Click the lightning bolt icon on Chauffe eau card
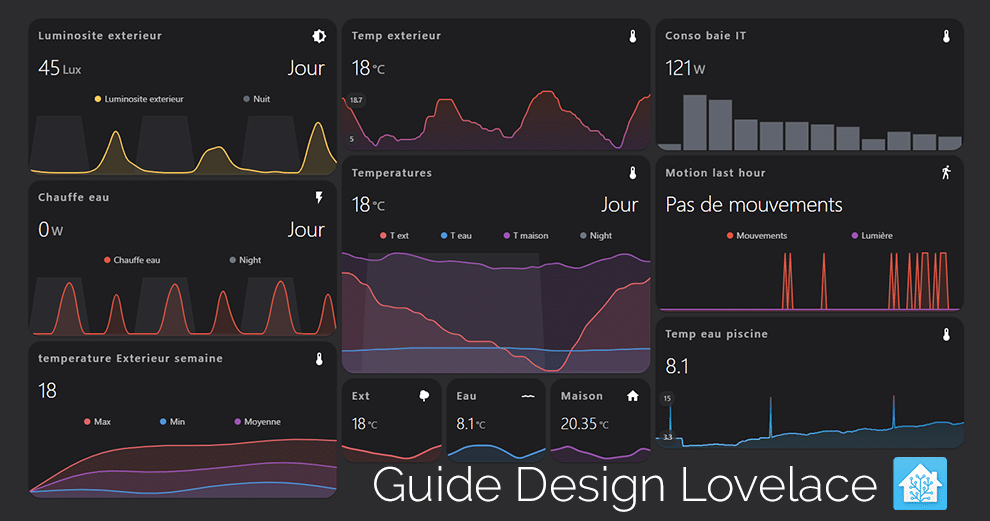The height and width of the screenshot is (521, 990). (x=319, y=198)
